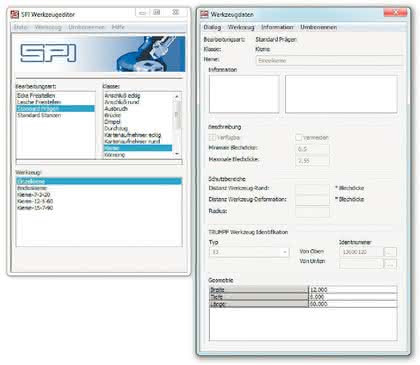Select 'Kartenaufnehmer rund' in Klasse list
The width and height of the screenshot is (420, 365).
(132, 141)
